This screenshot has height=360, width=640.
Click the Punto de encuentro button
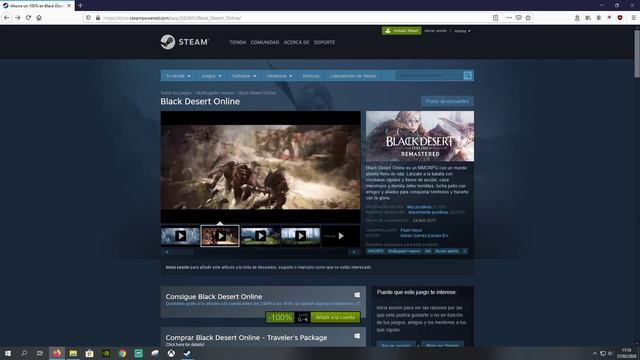(x=447, y=101)
